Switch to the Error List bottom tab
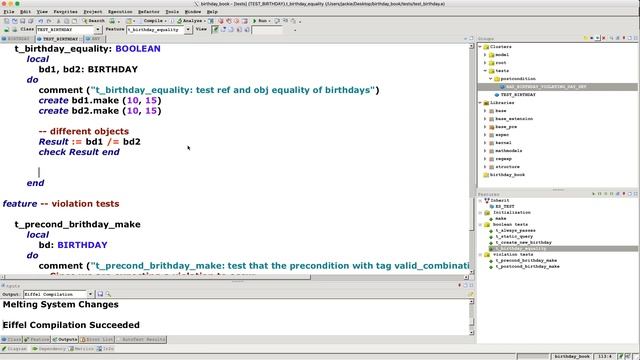 click(x=97, y=339)
